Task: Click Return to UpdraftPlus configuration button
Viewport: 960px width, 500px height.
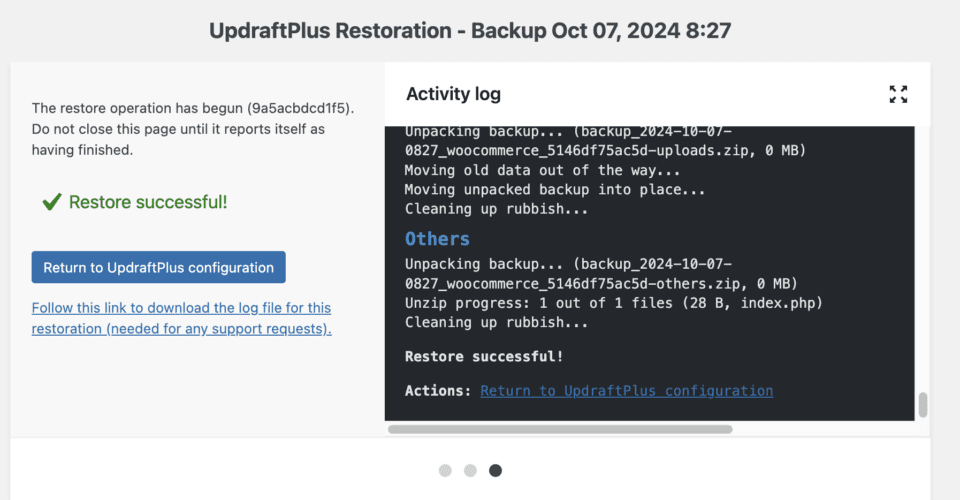Action: pos(159,267)
